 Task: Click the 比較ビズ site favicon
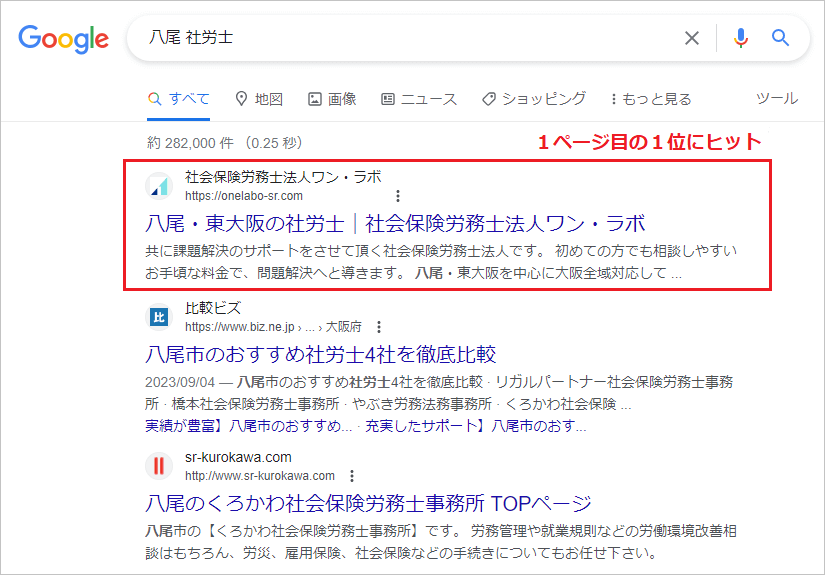tap(159, 317)
